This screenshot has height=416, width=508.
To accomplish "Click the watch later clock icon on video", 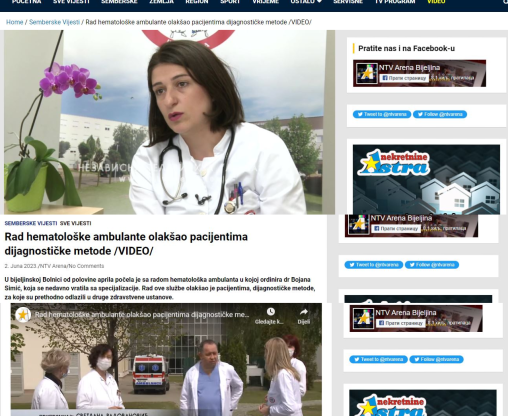I will click(x=271, y=312).
